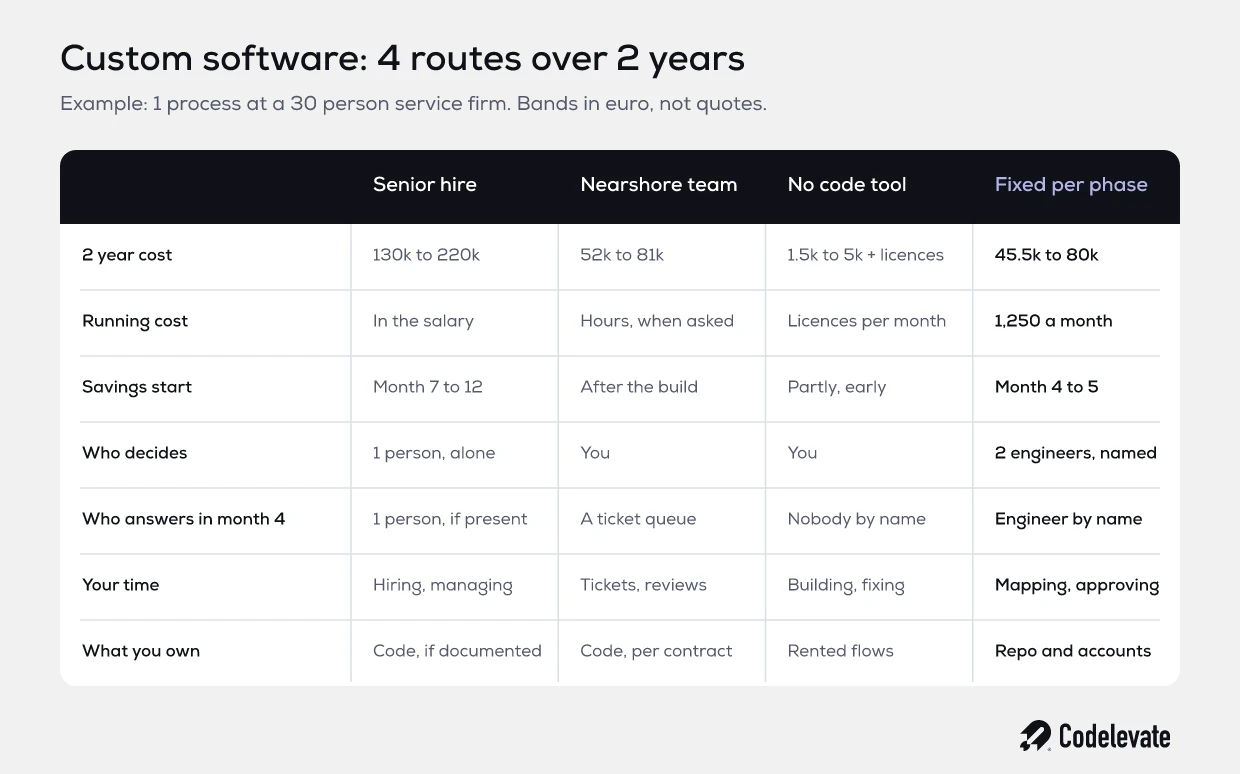The width and height of the screenshot is (1240, 774).
Task: Click the 'Your time' row label
Action: [121, 585]
